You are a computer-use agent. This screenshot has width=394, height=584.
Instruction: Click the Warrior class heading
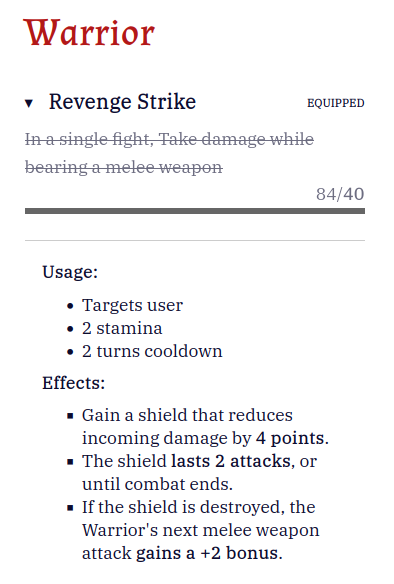pyautogui.click(x=89, y=33)
